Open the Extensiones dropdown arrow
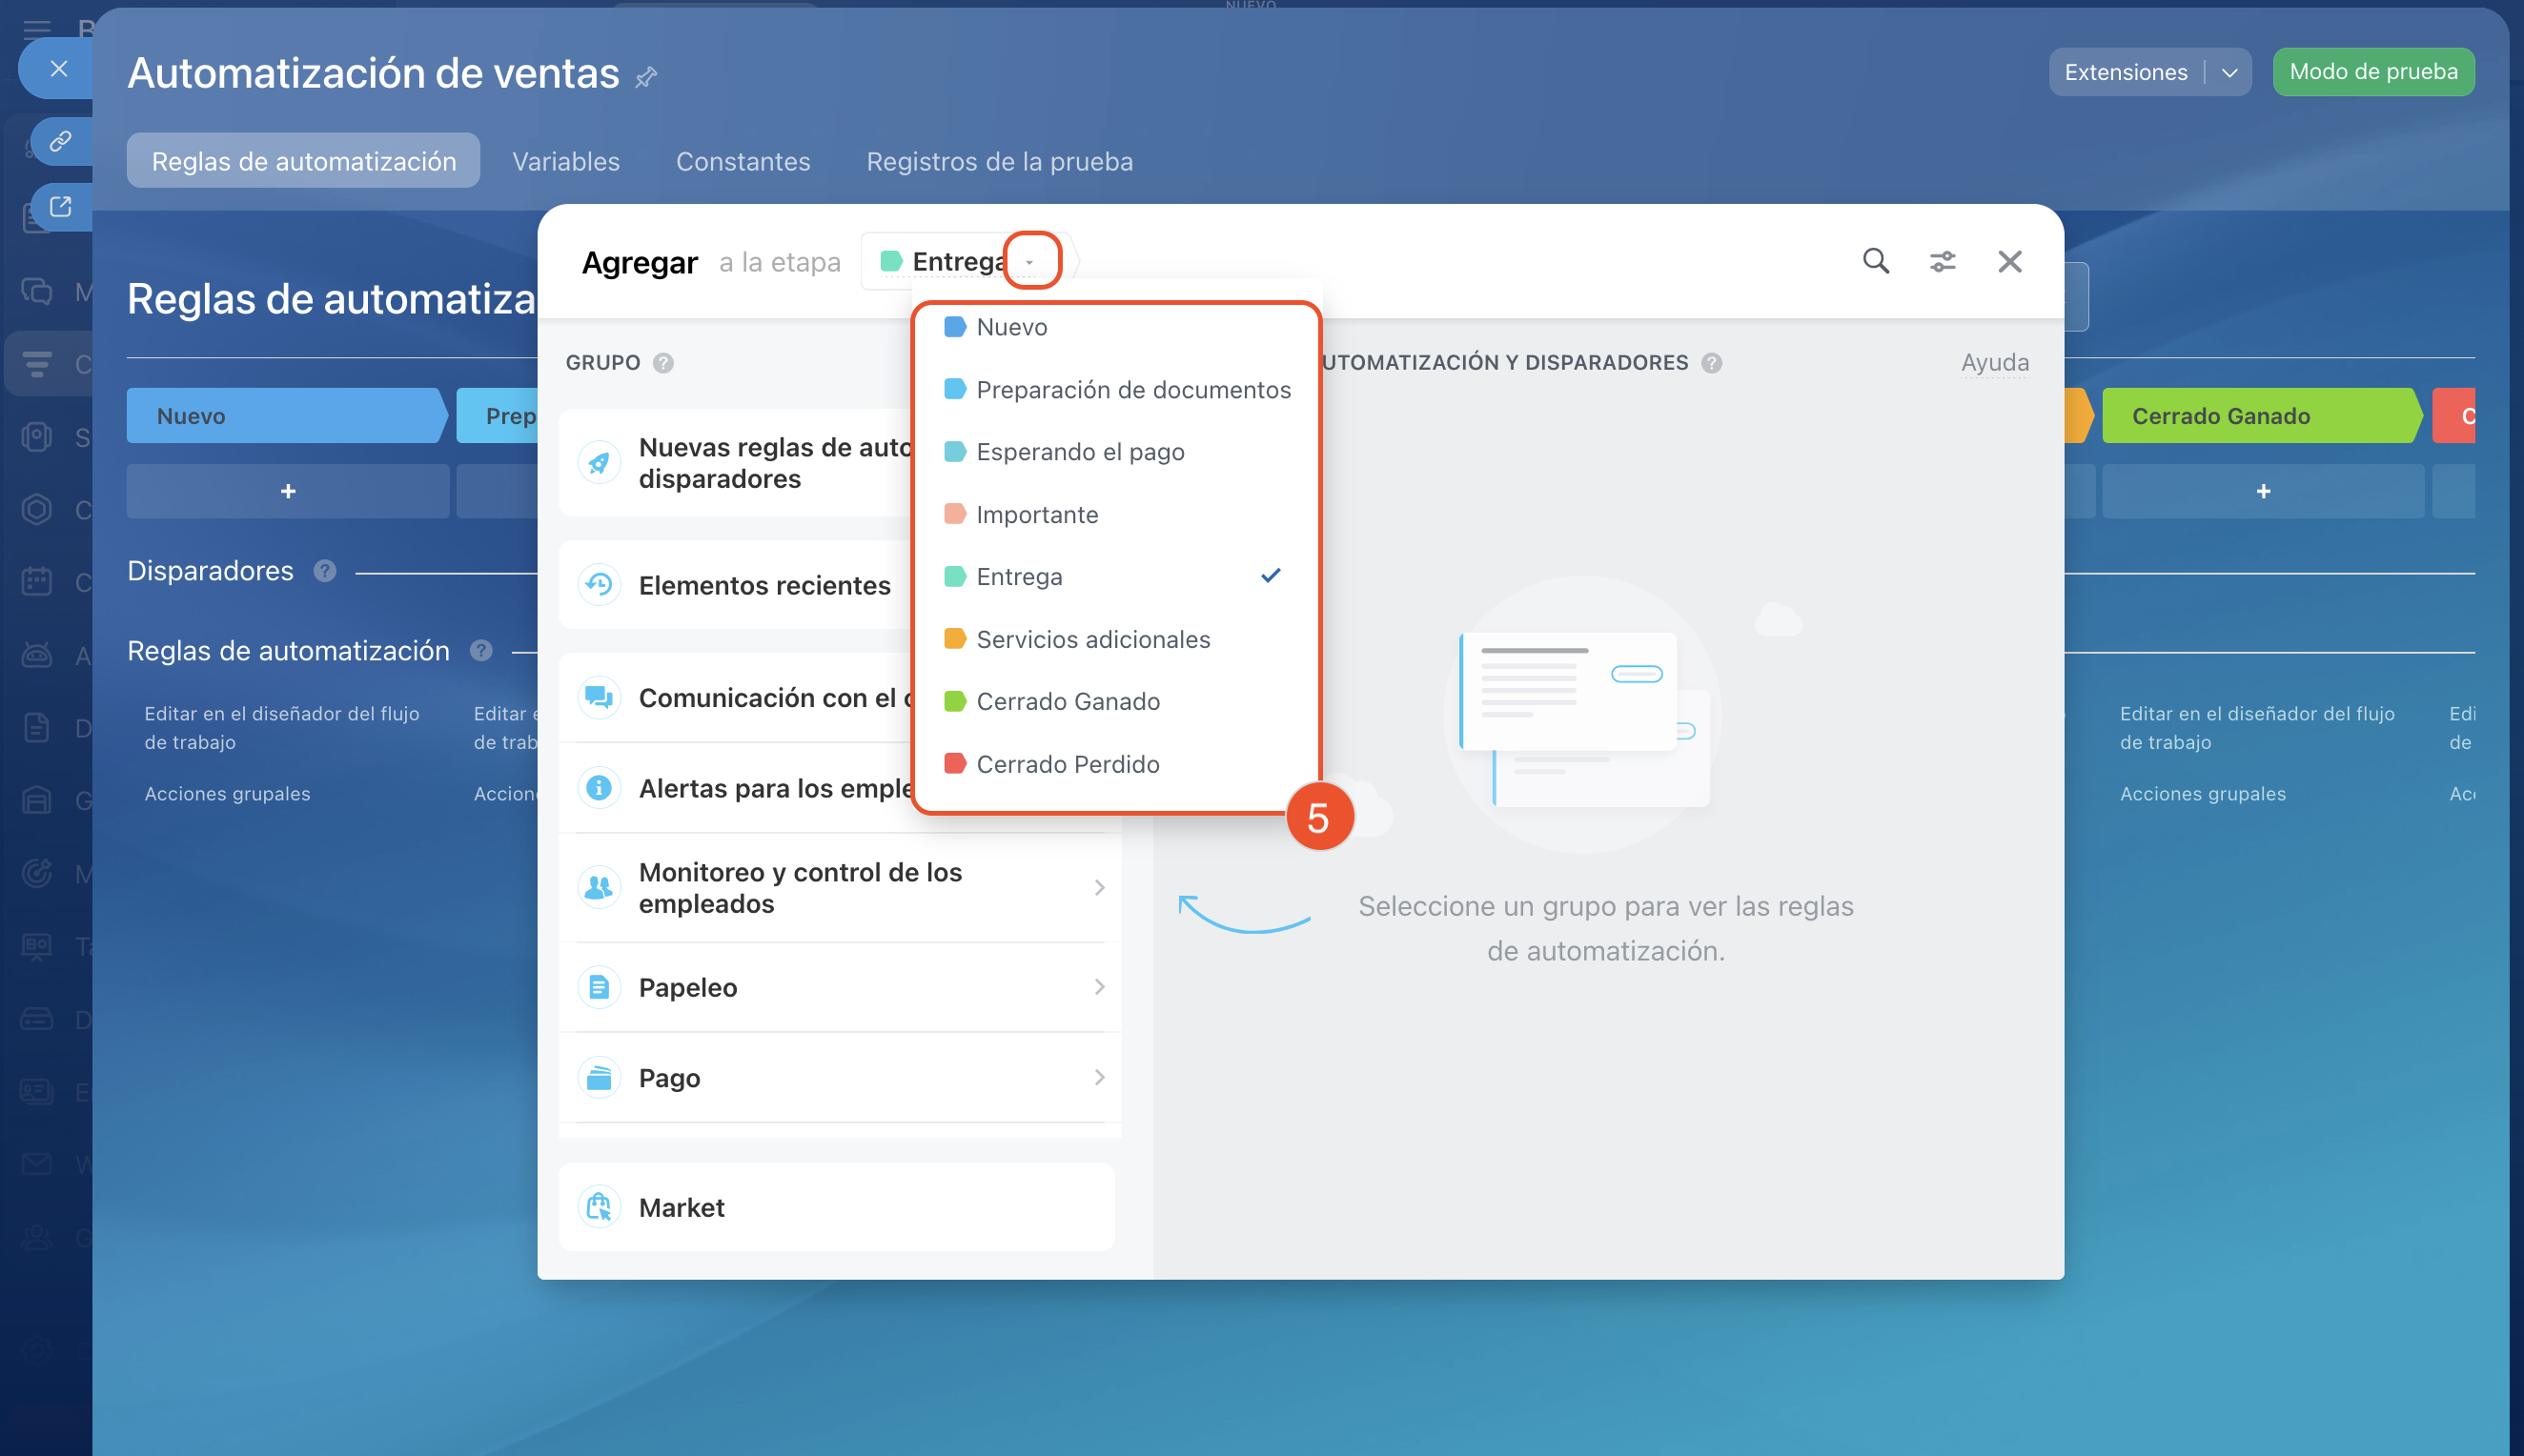 click(2229, 73)
